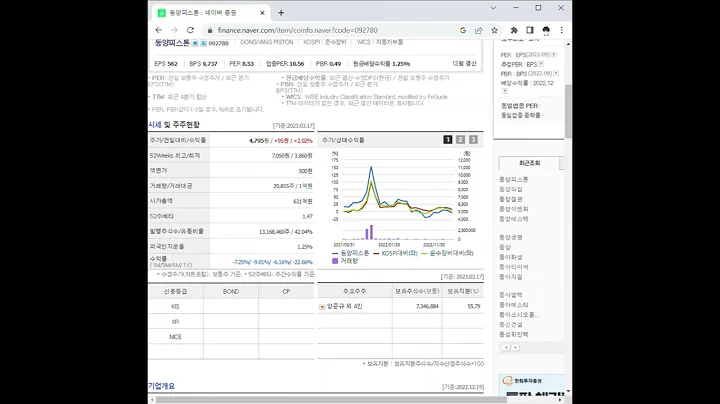Screen dimensions: 720x404
Task: Expand the PBR BPS(2022.09) info arrow
Action: (x=556, y=73)
